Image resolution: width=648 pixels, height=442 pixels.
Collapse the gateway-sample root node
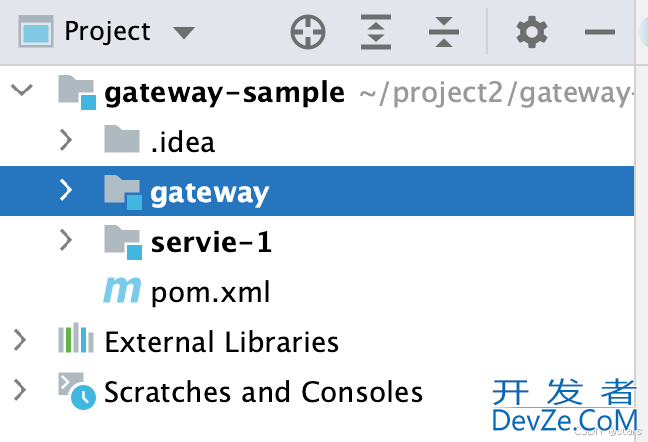pos(21,90)
